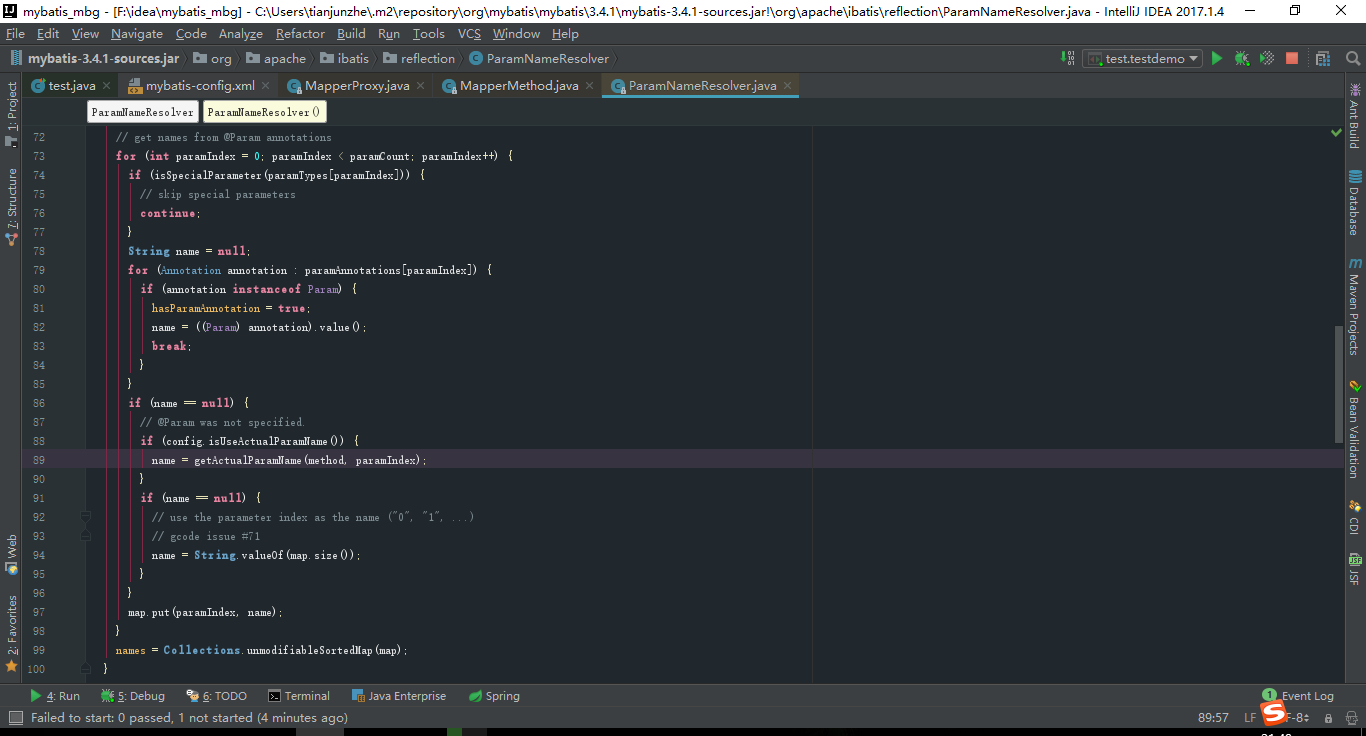This screenshot has height=736, width=1366.
Task: Run the test.testdemo configuration
Action: 1216,58
